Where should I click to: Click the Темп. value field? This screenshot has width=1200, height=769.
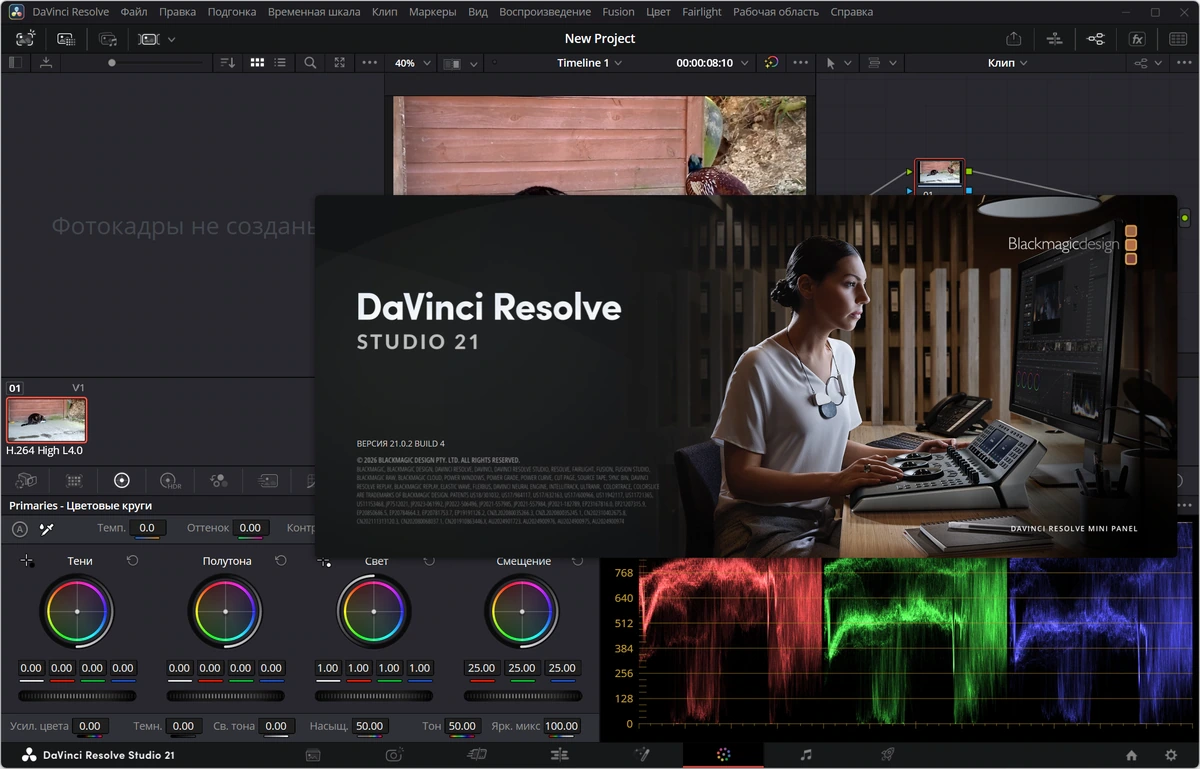147,528
